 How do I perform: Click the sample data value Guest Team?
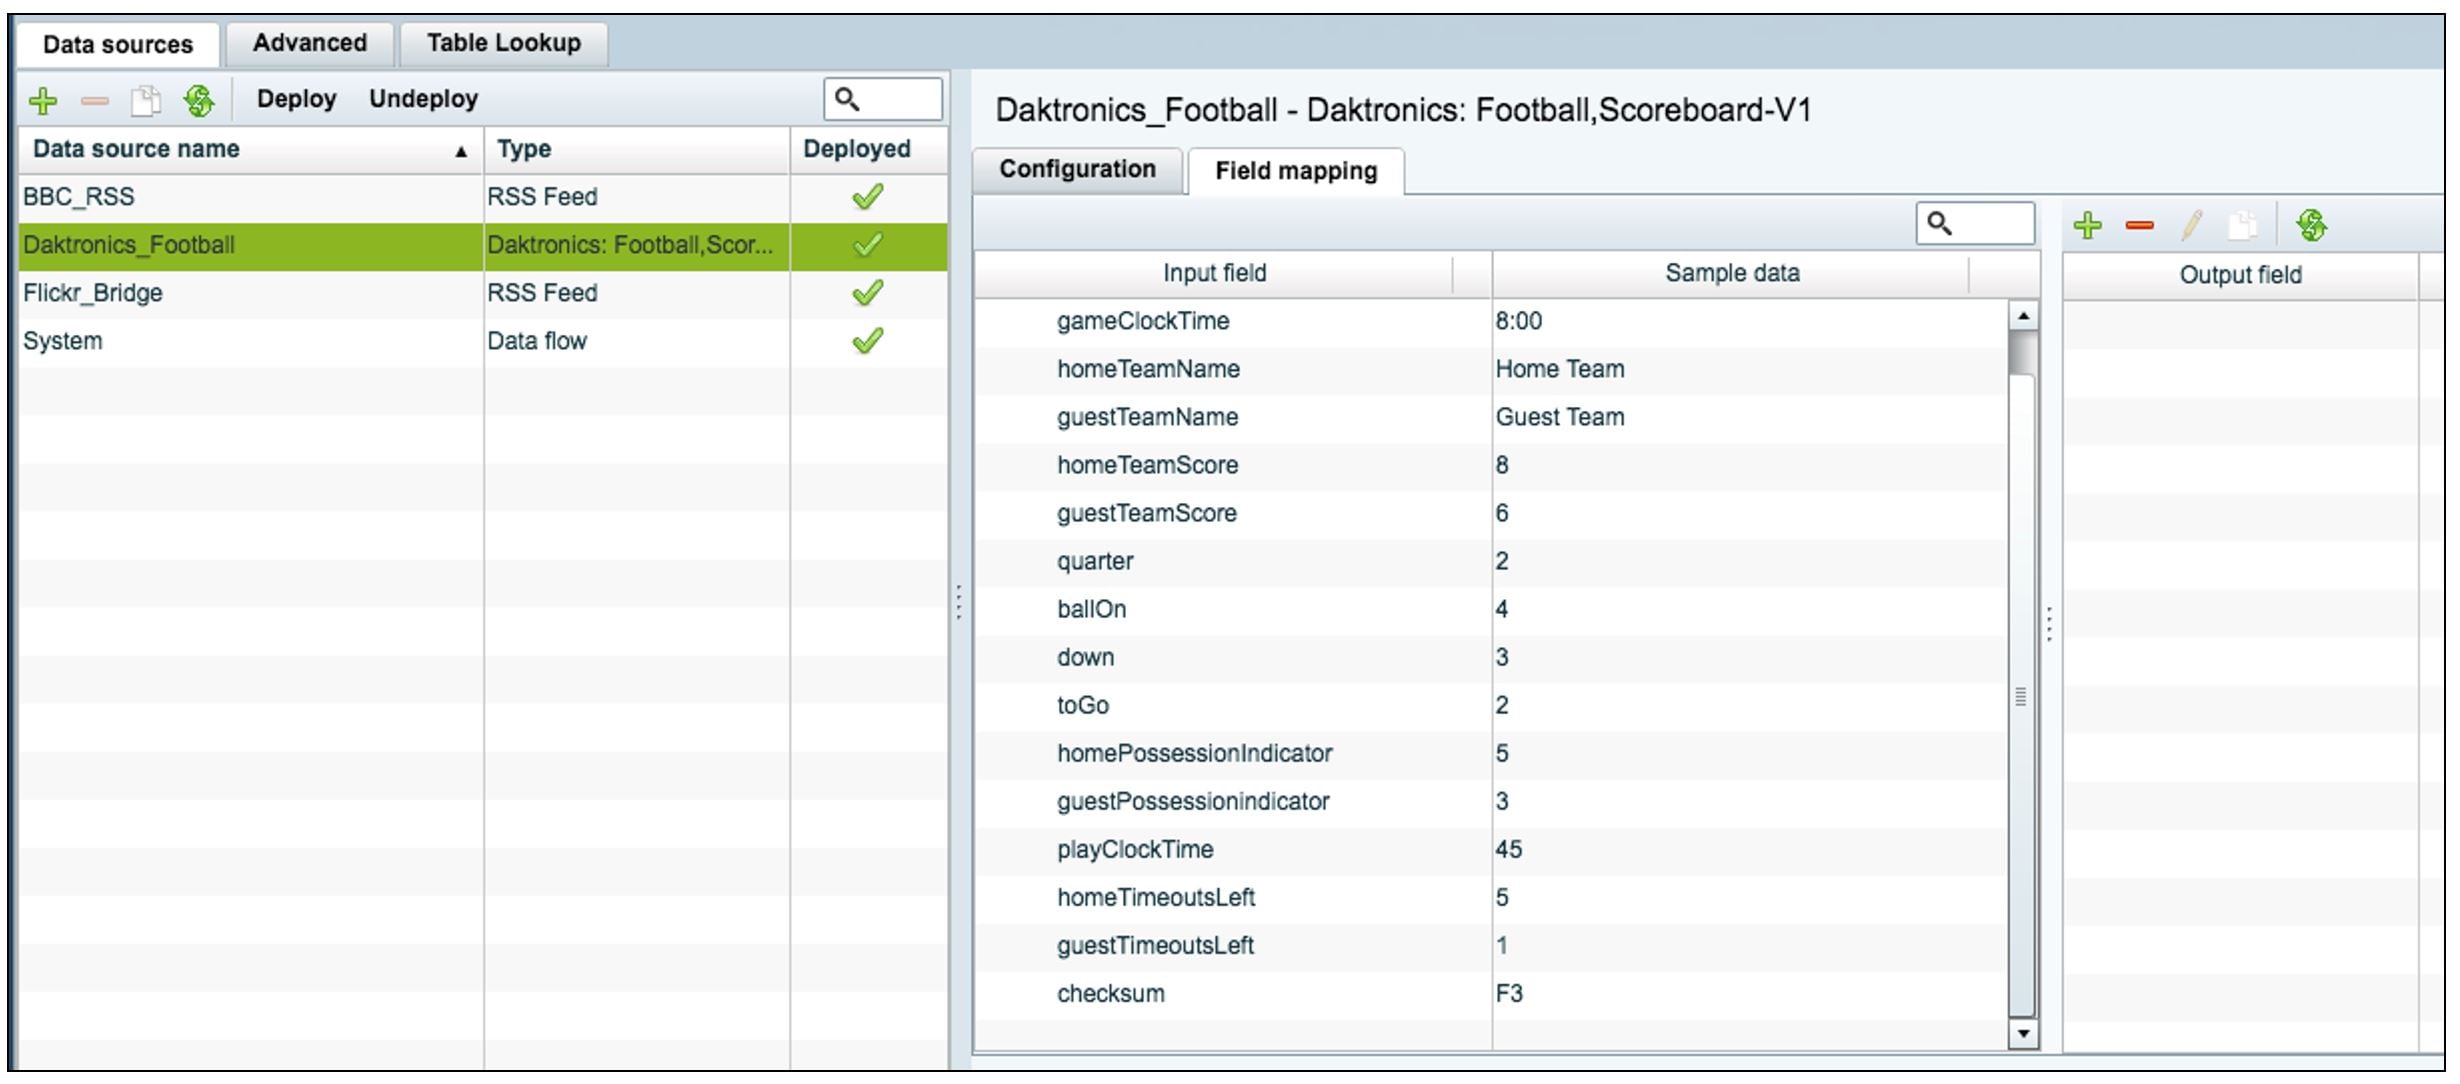1559,417
